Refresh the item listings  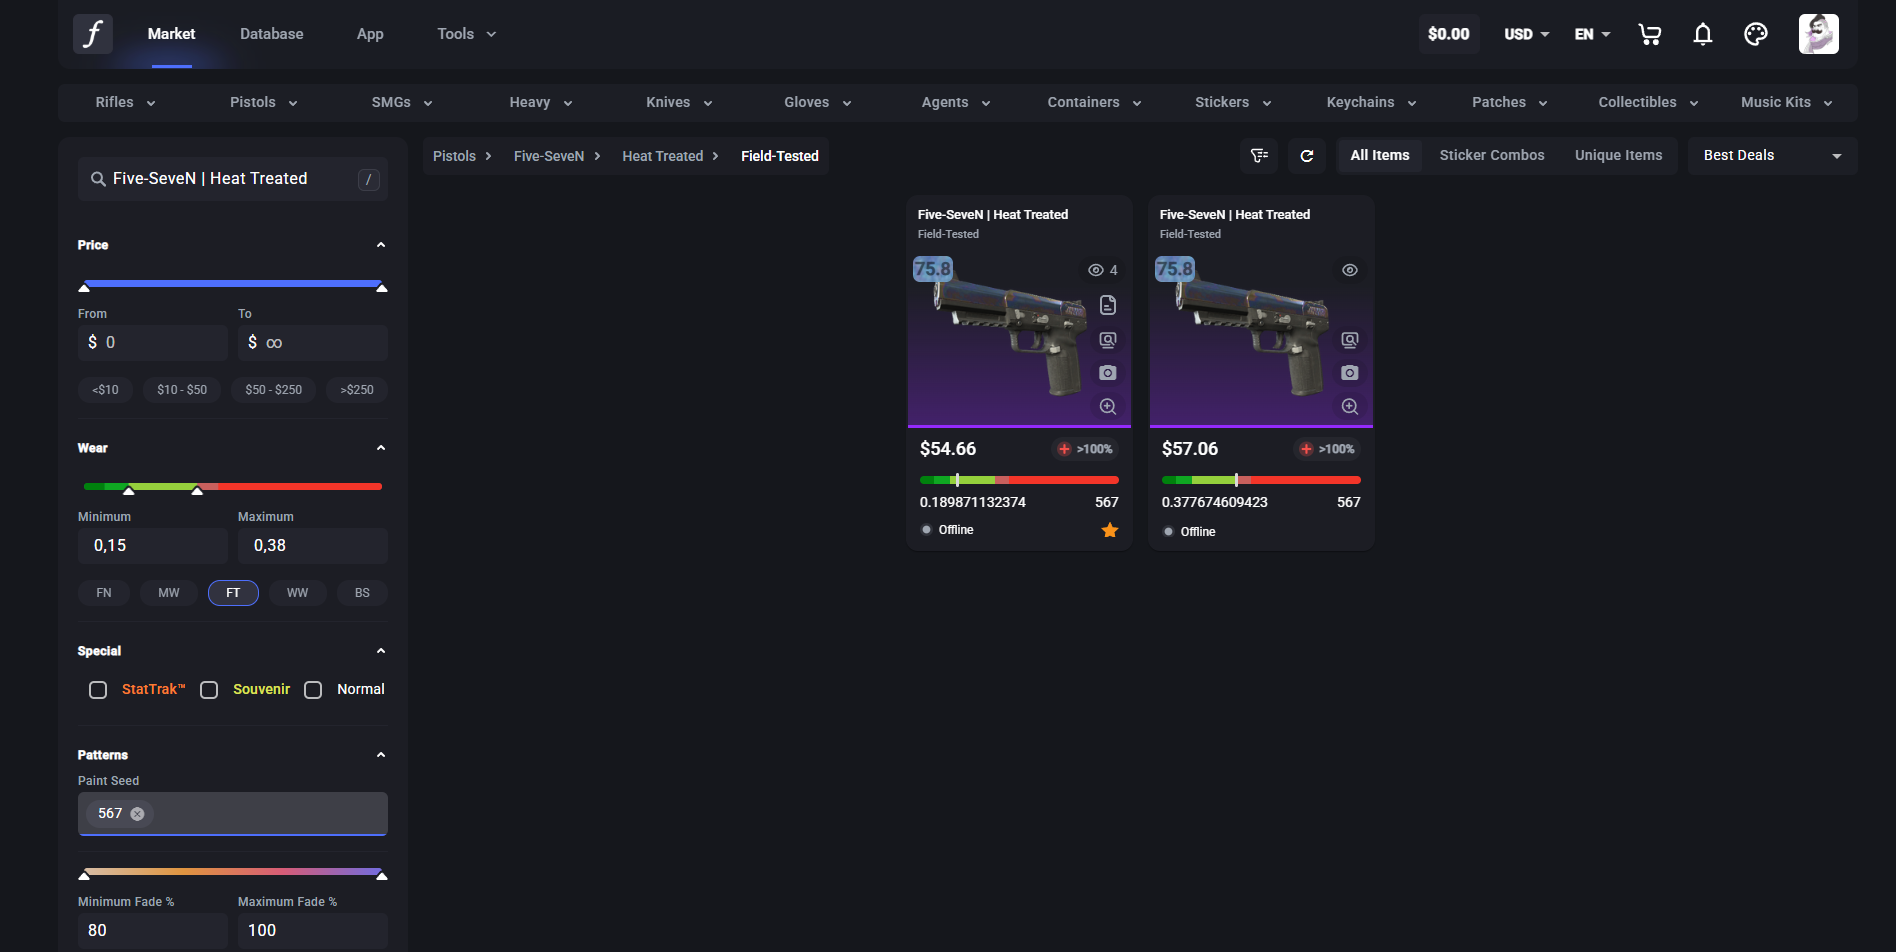[x=1307, y=156]
